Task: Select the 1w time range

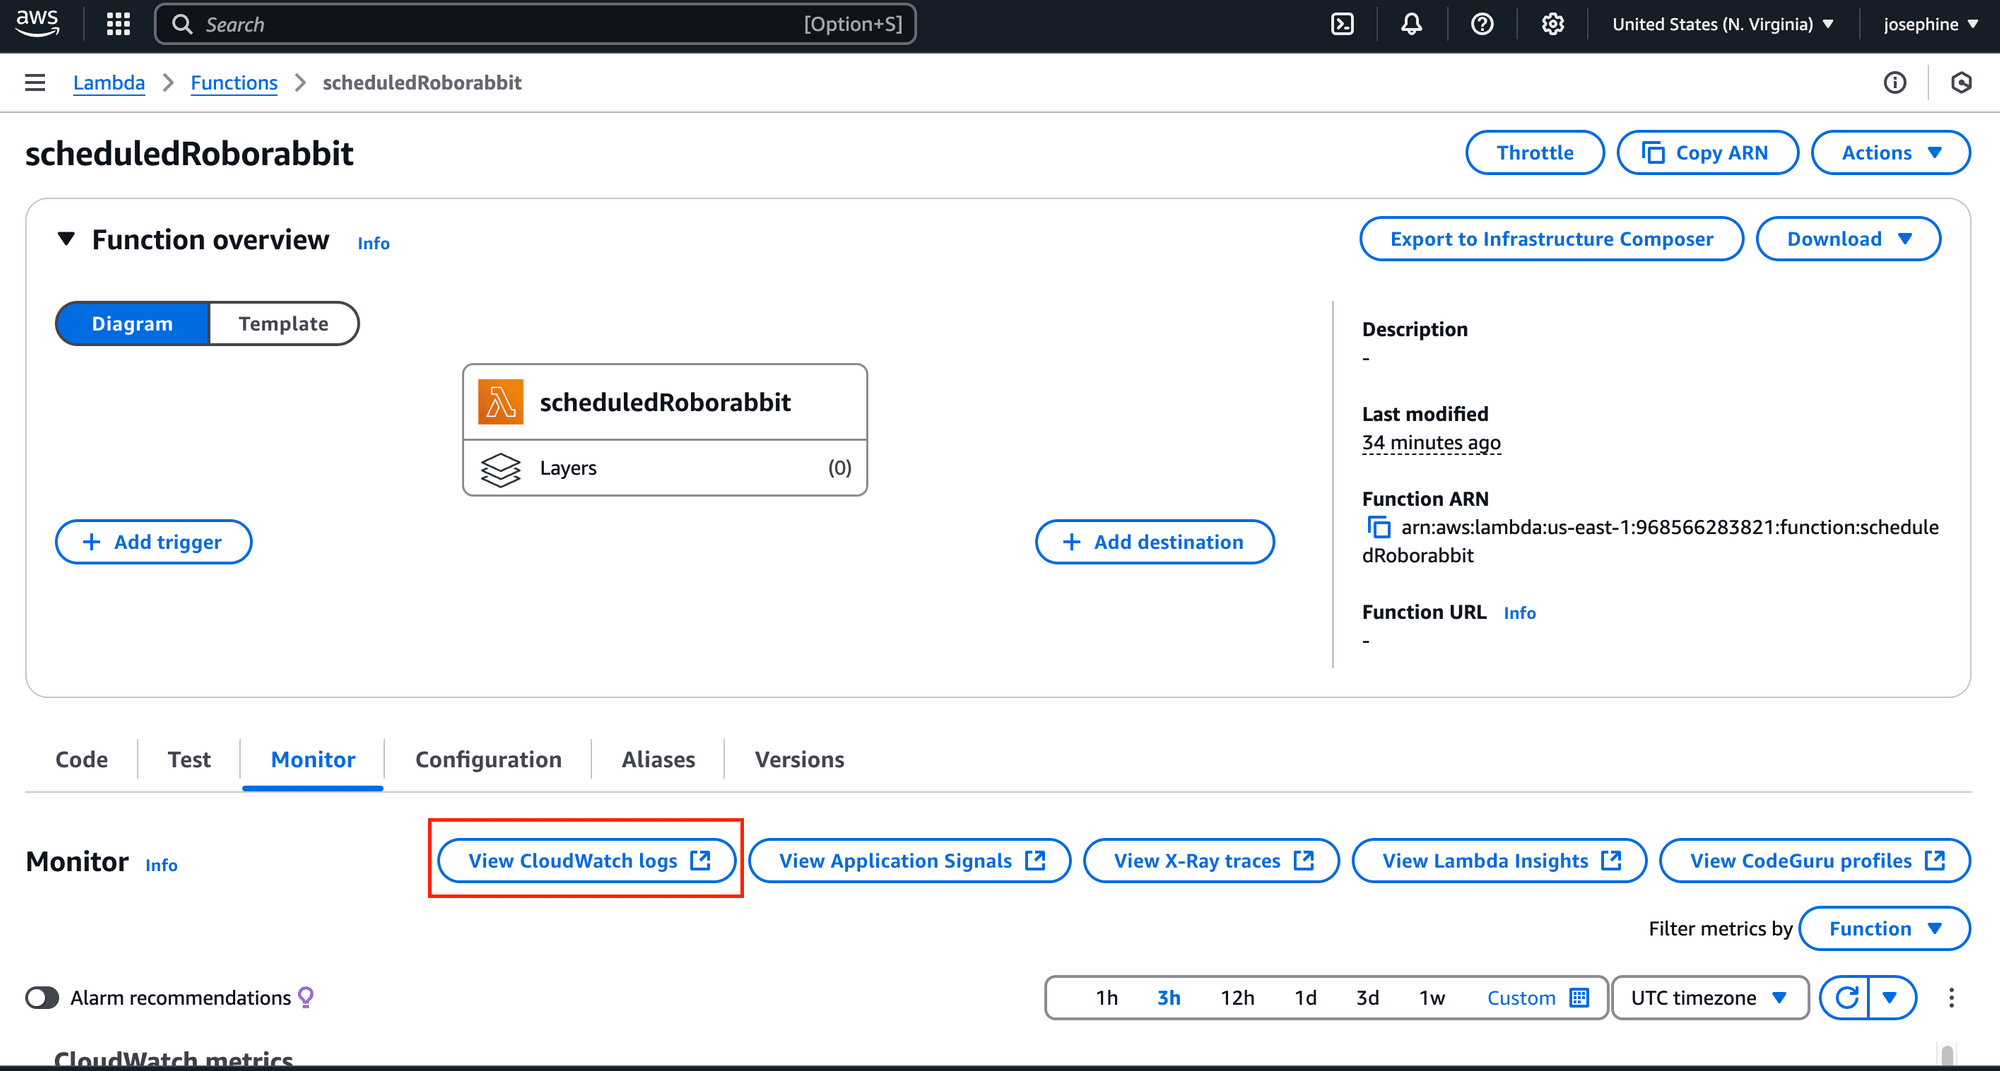Action: tap(1432, 997)
